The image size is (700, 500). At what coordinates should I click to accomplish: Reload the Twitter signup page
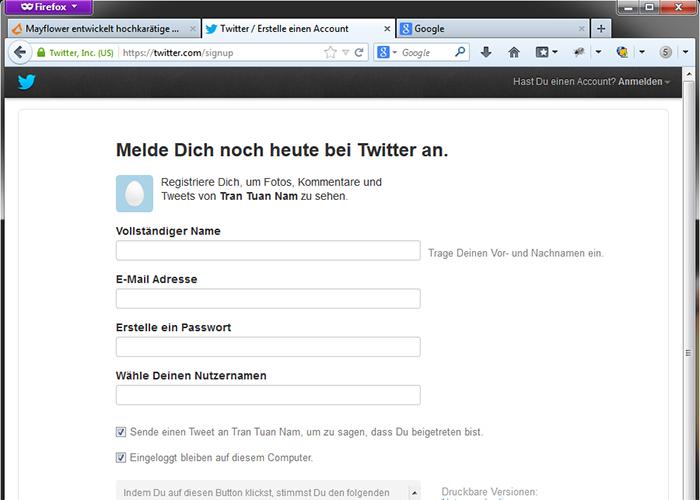(x=358, y=53)
